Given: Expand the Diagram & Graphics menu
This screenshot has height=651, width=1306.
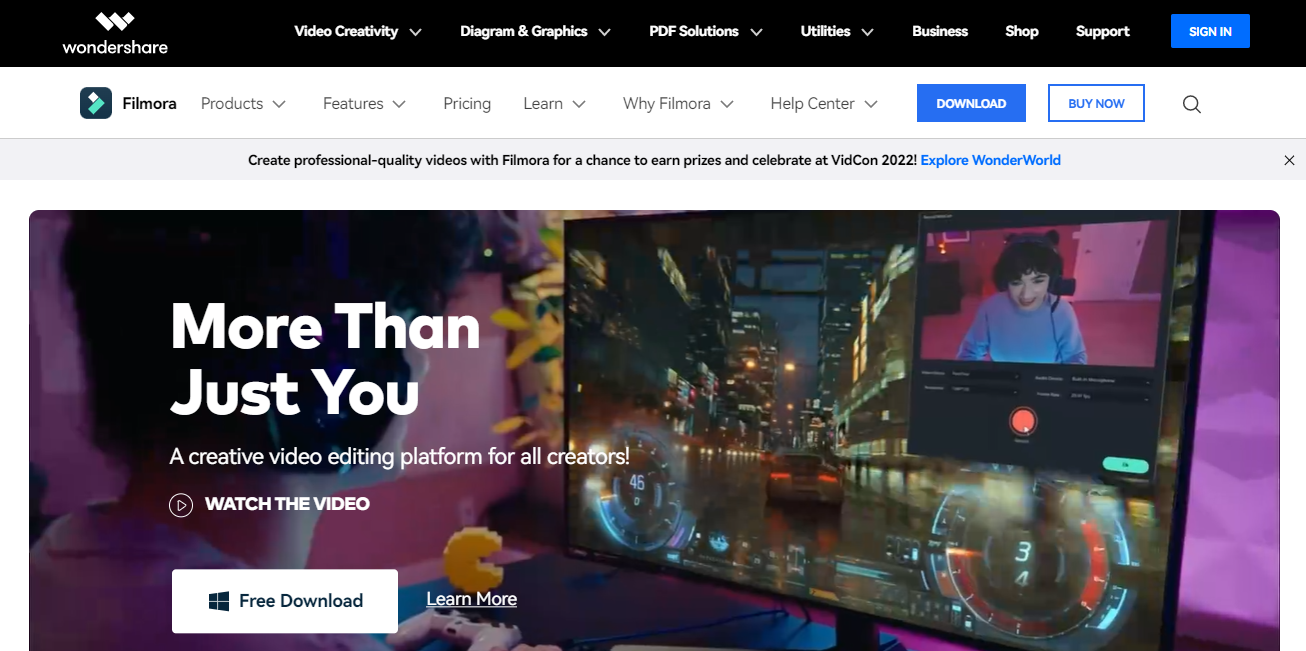Looking at the screenshot, I should coord(535,31).
